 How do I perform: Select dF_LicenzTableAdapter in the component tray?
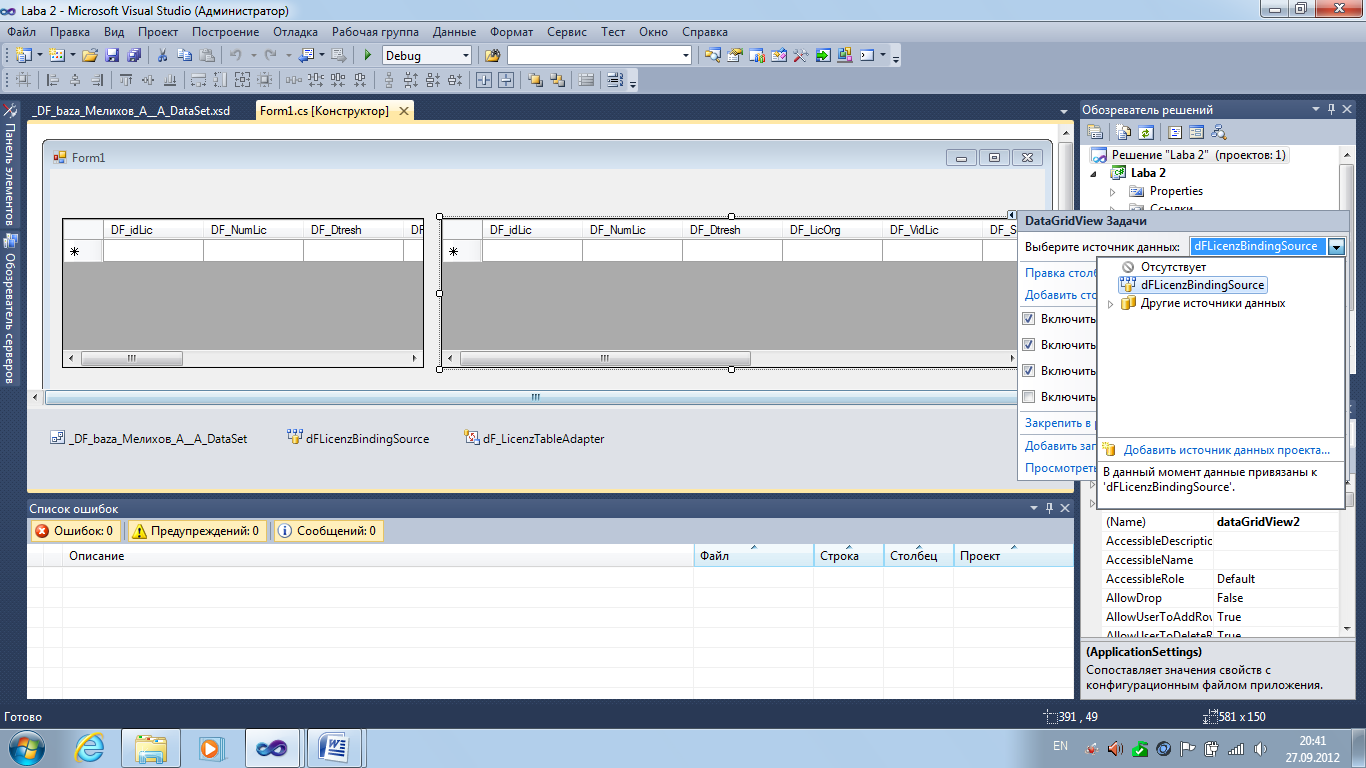click(x=534, y=438)
